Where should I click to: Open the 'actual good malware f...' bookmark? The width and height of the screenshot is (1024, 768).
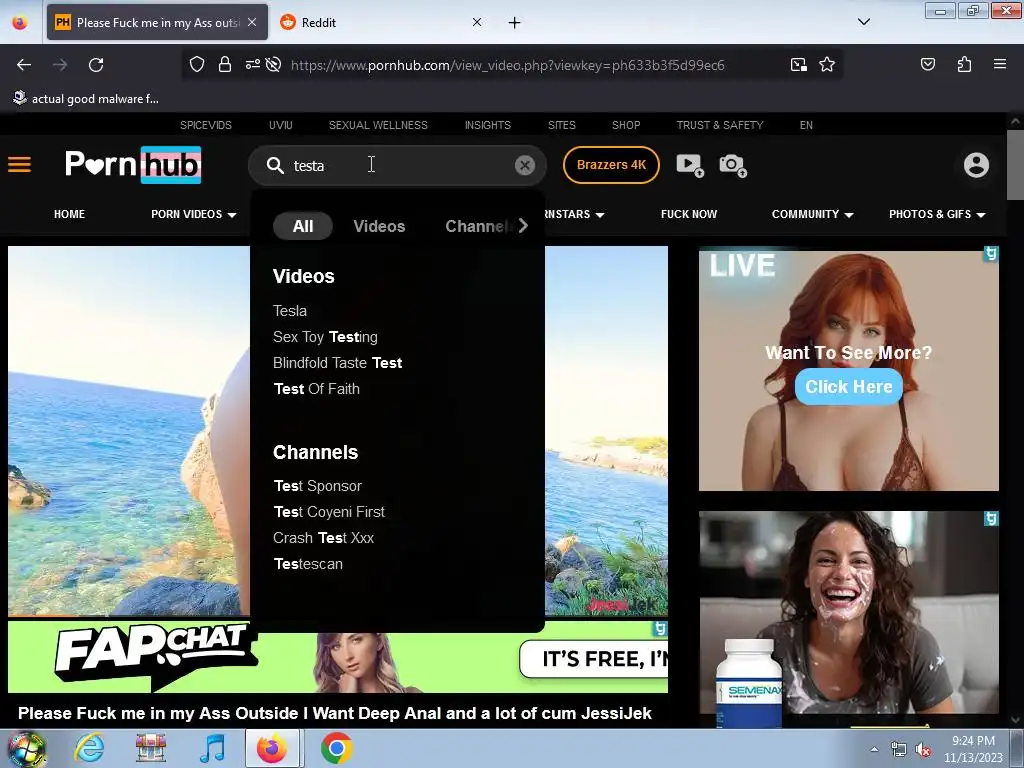tap(86, 99)
